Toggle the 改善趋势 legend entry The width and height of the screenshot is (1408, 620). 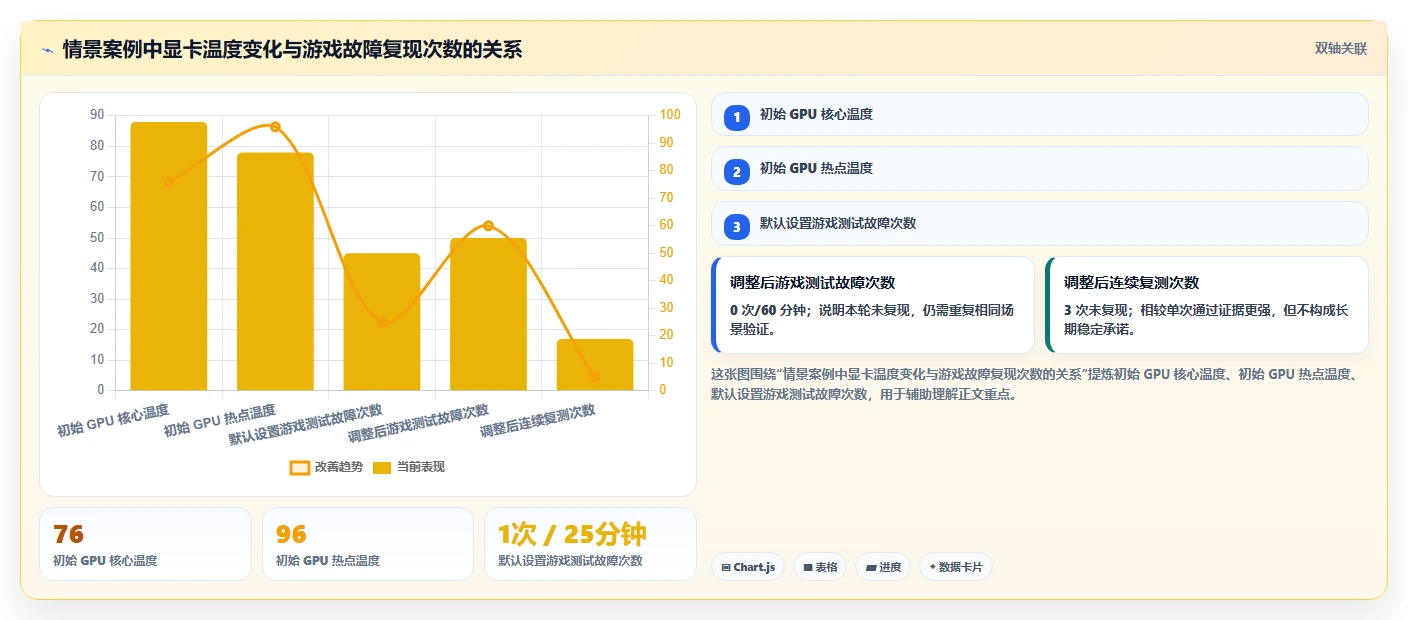tap(326, 467)
